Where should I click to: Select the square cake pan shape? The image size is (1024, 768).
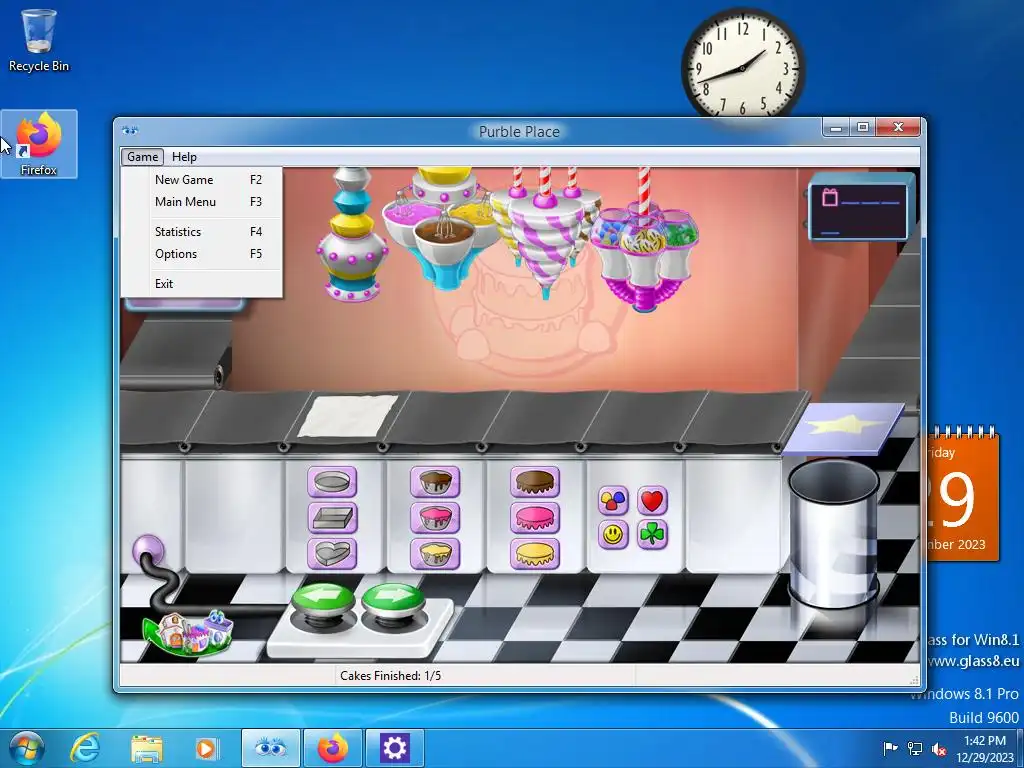[332, 518]
